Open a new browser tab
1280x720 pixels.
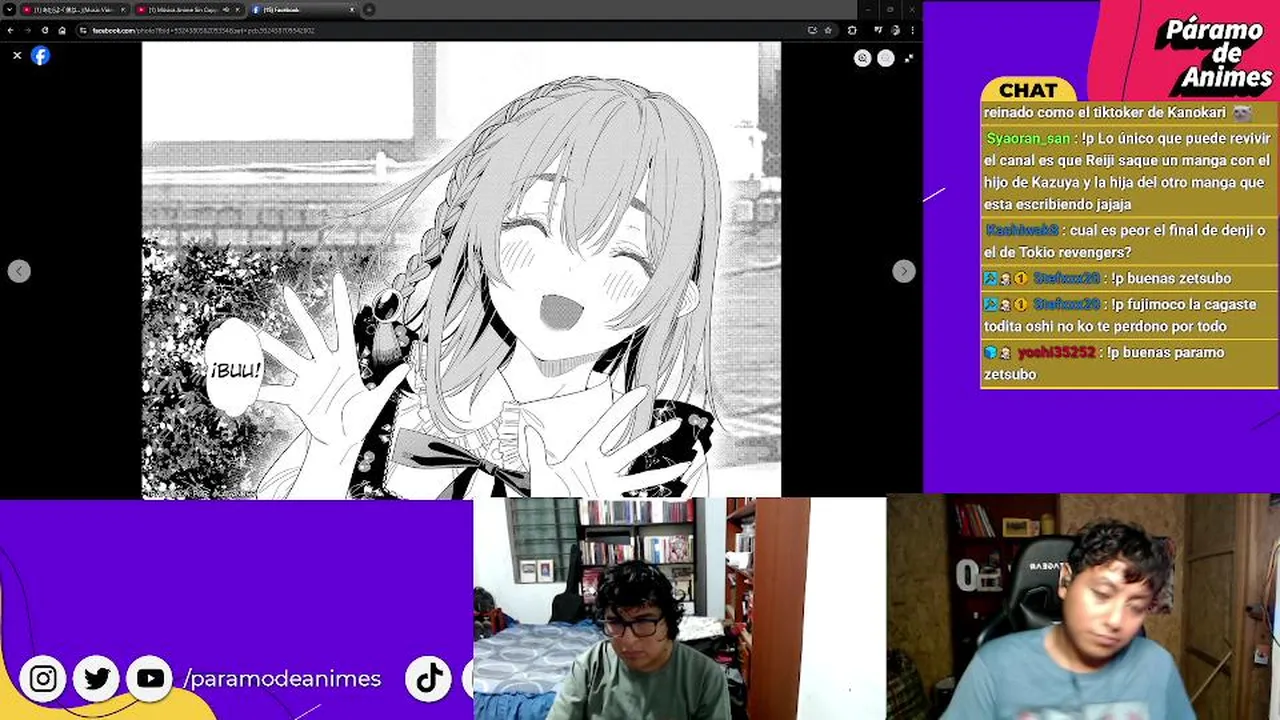point(369,9)
